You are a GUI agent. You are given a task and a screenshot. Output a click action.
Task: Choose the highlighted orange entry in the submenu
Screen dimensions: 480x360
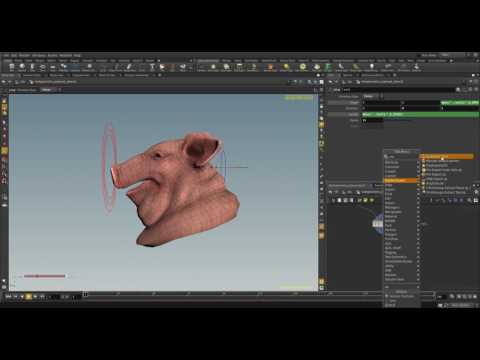[447, 156]
